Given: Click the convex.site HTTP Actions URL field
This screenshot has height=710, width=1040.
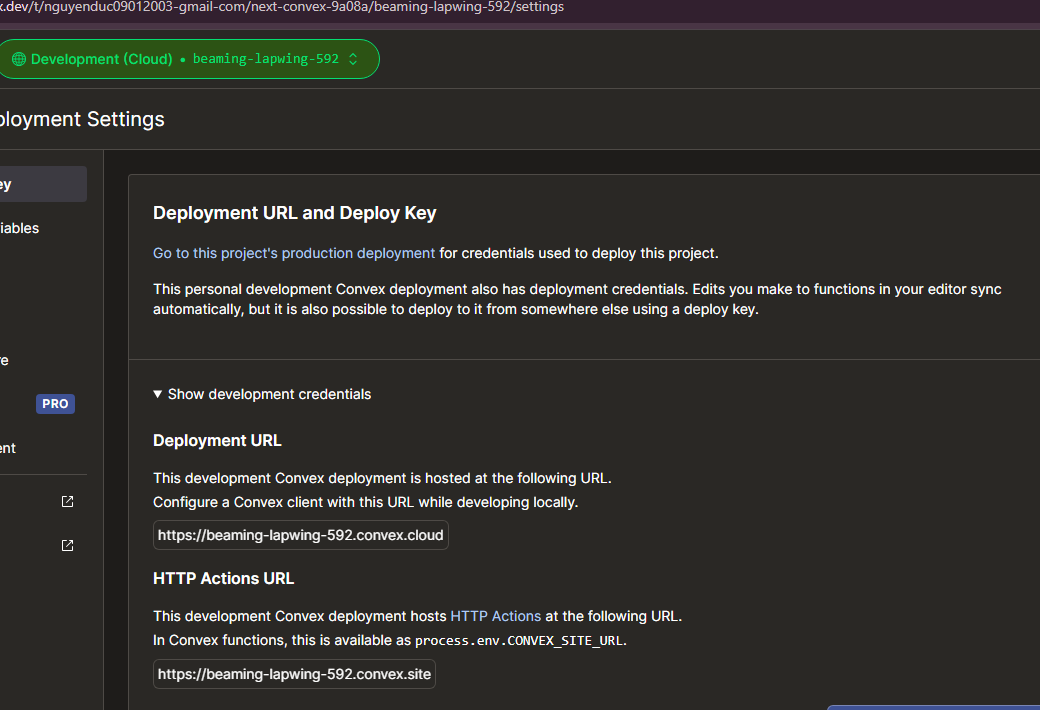Looking at the screenshot, I should pos(294,674).
